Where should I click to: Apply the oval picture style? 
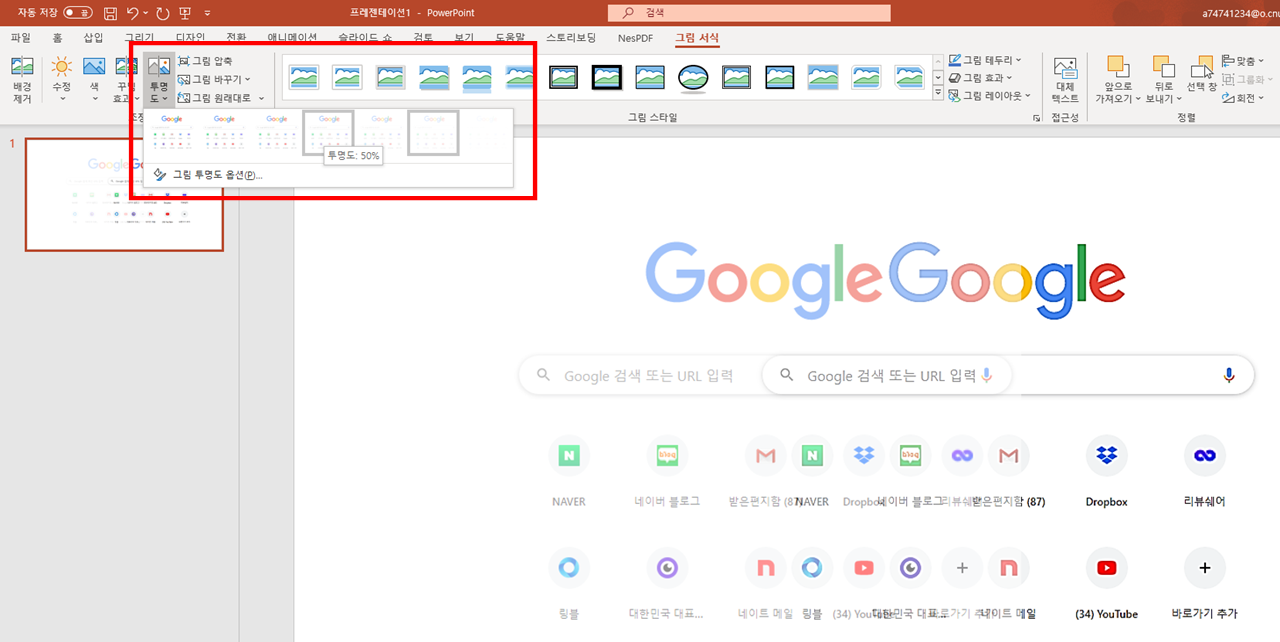[693, 77]
